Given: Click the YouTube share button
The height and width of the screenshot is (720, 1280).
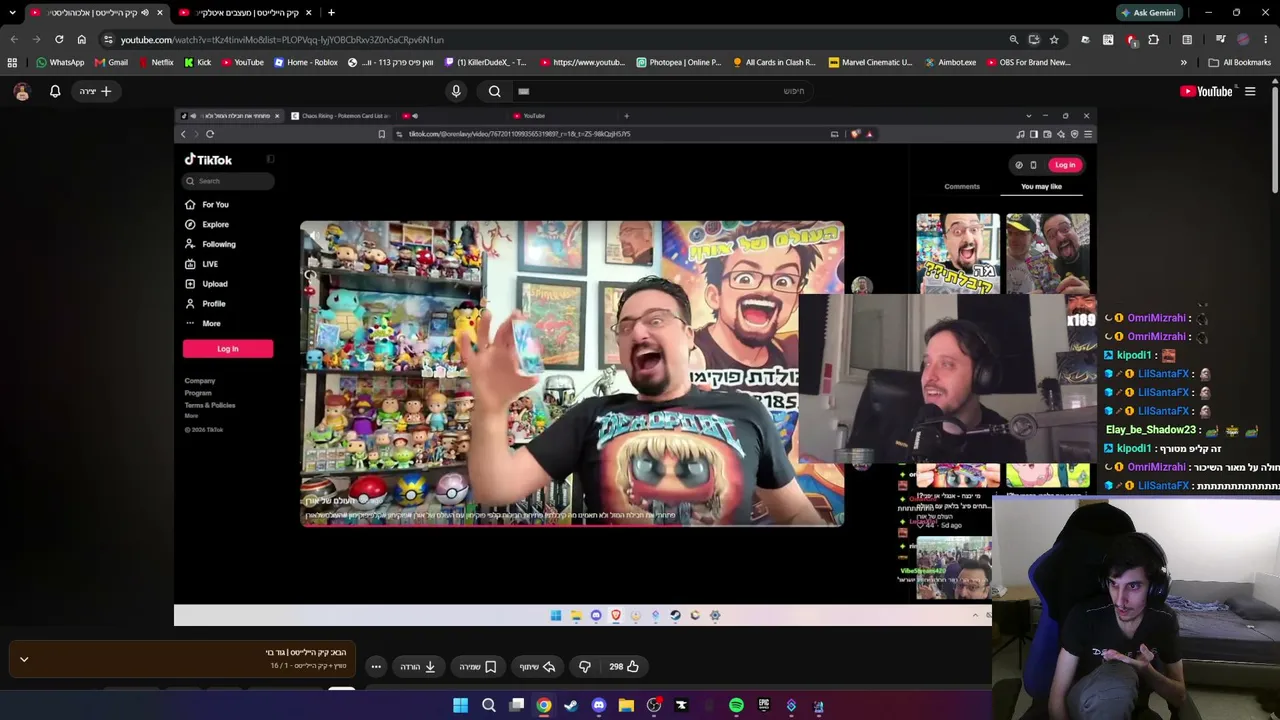Looking at the screenshot, I should click(537, 666).
